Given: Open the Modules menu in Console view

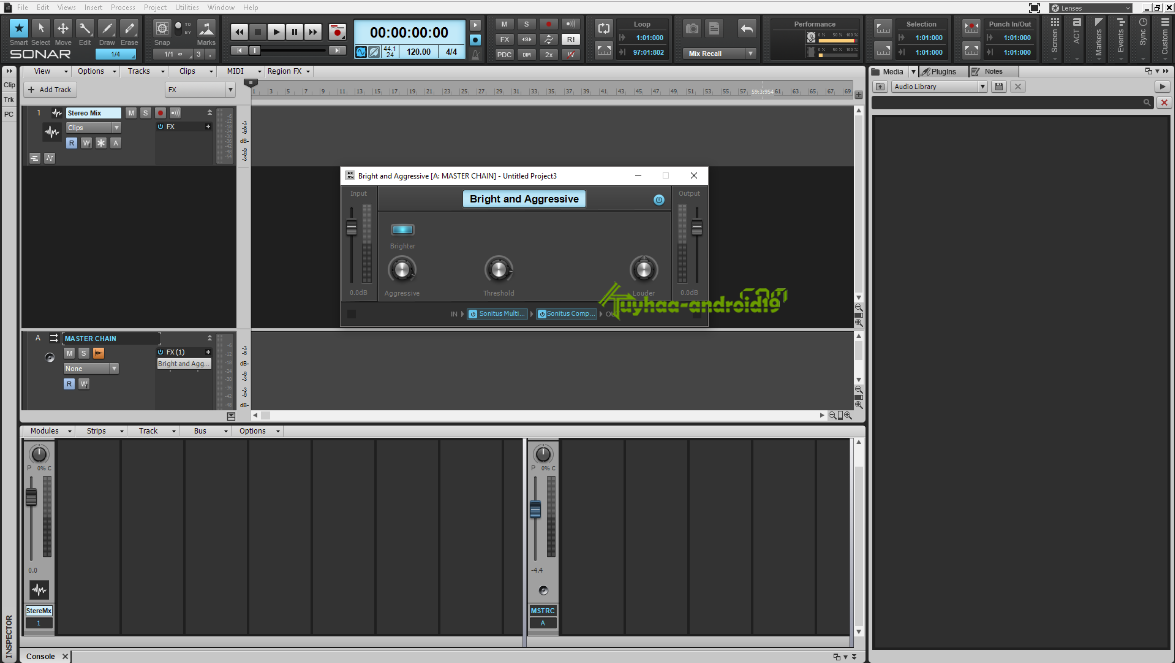Looking at the screenshot, I should (49, 432).
